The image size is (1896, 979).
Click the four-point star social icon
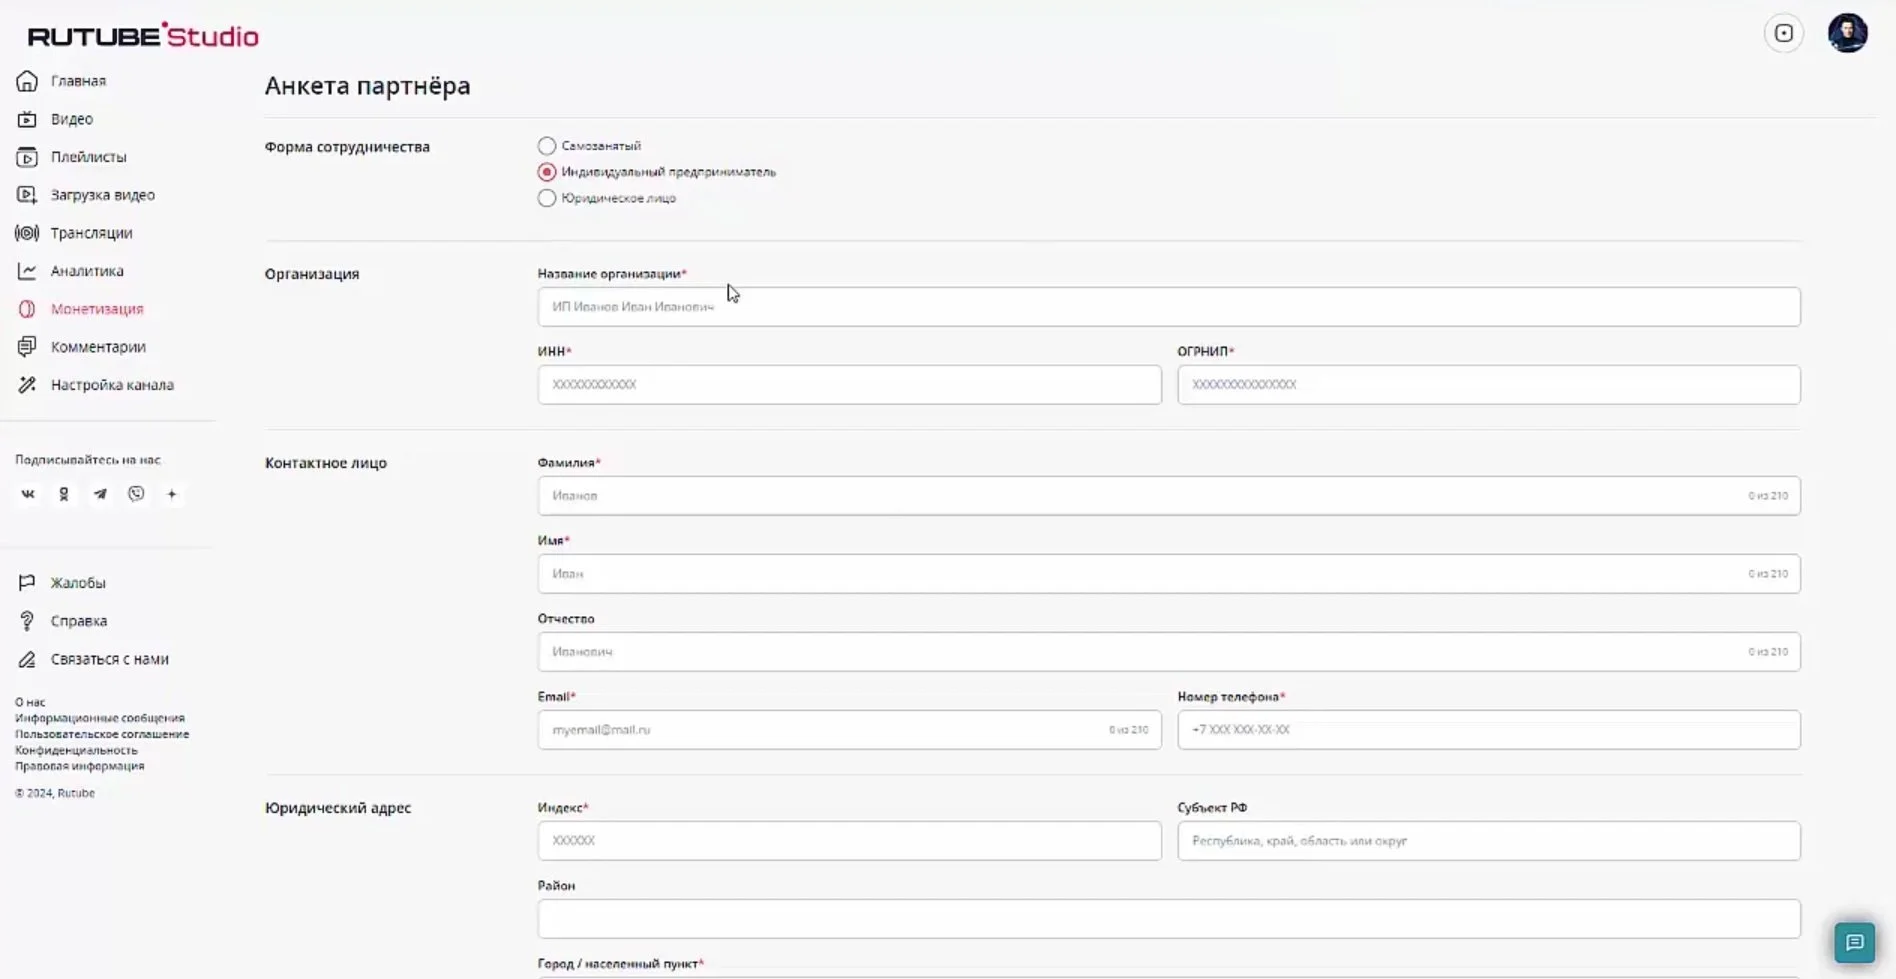coord(172,494)
